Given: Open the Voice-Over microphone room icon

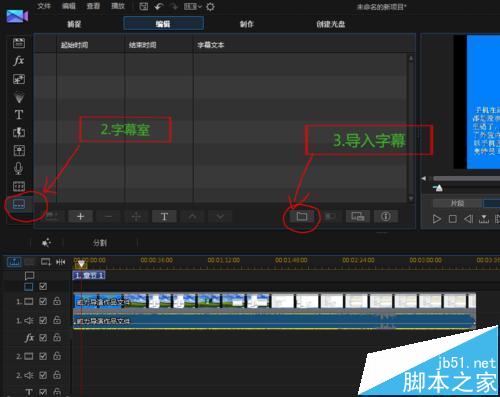Looking at the screenshot, I should [x=19, y=168].
